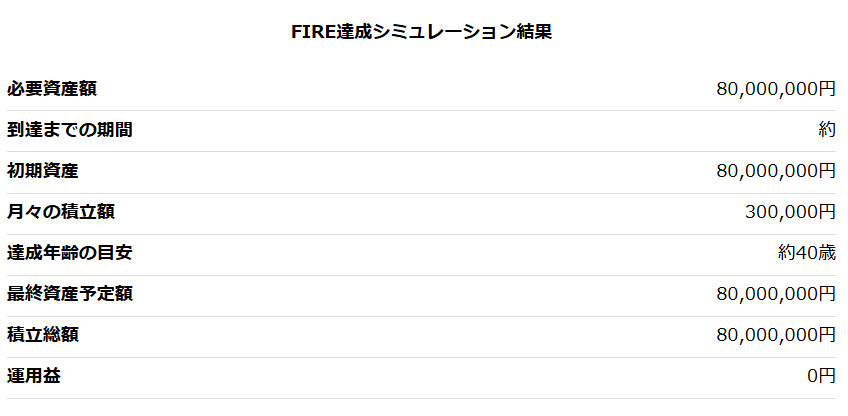This screenshot has width=848, height=416.
Task: Click the 約40歳 age value
Action: click(807, 253)
